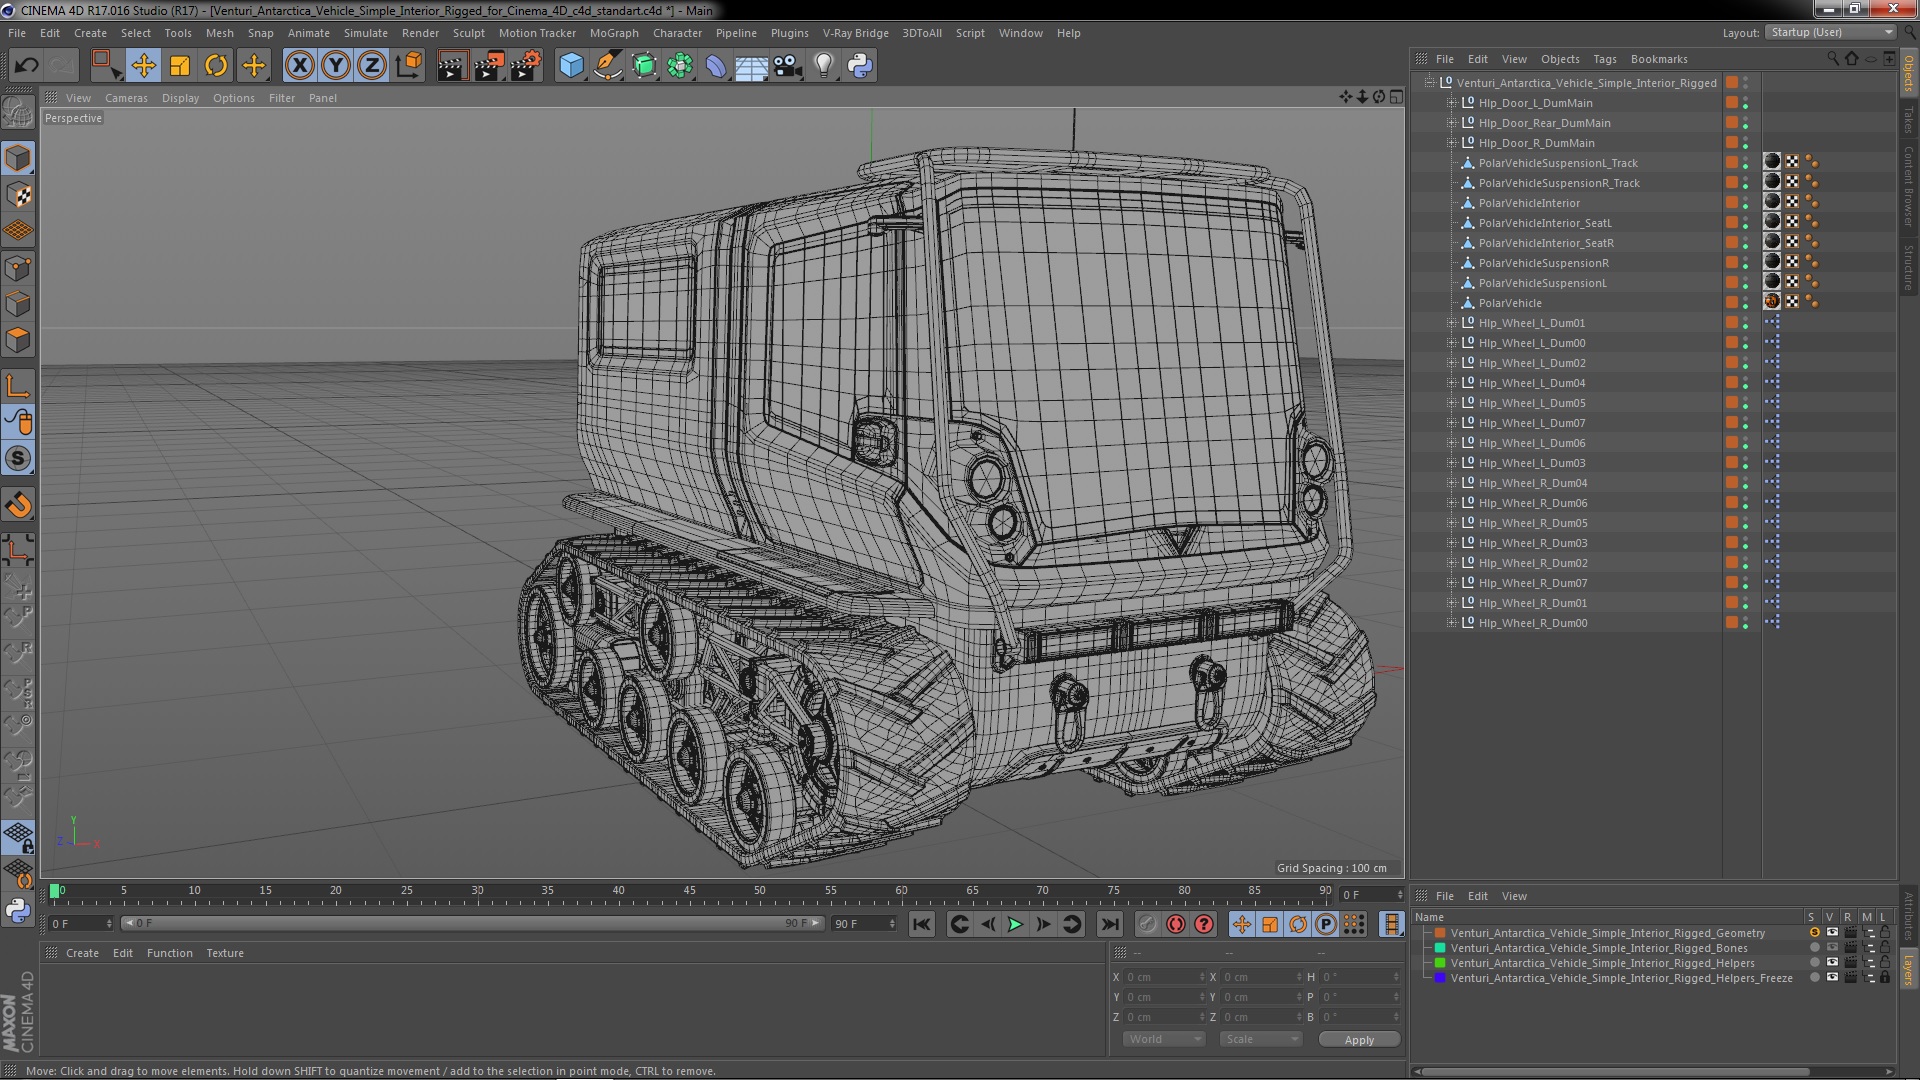Click frame 45 on the timeline ruler
Viewport: 1920px width, 1080px height.
tap(689, 891)
